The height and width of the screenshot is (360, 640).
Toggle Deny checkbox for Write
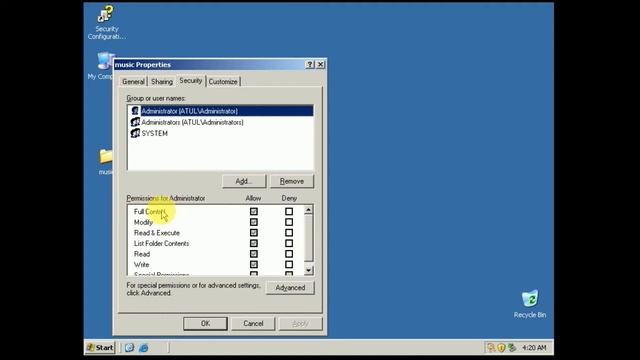[x=289, y=264]
